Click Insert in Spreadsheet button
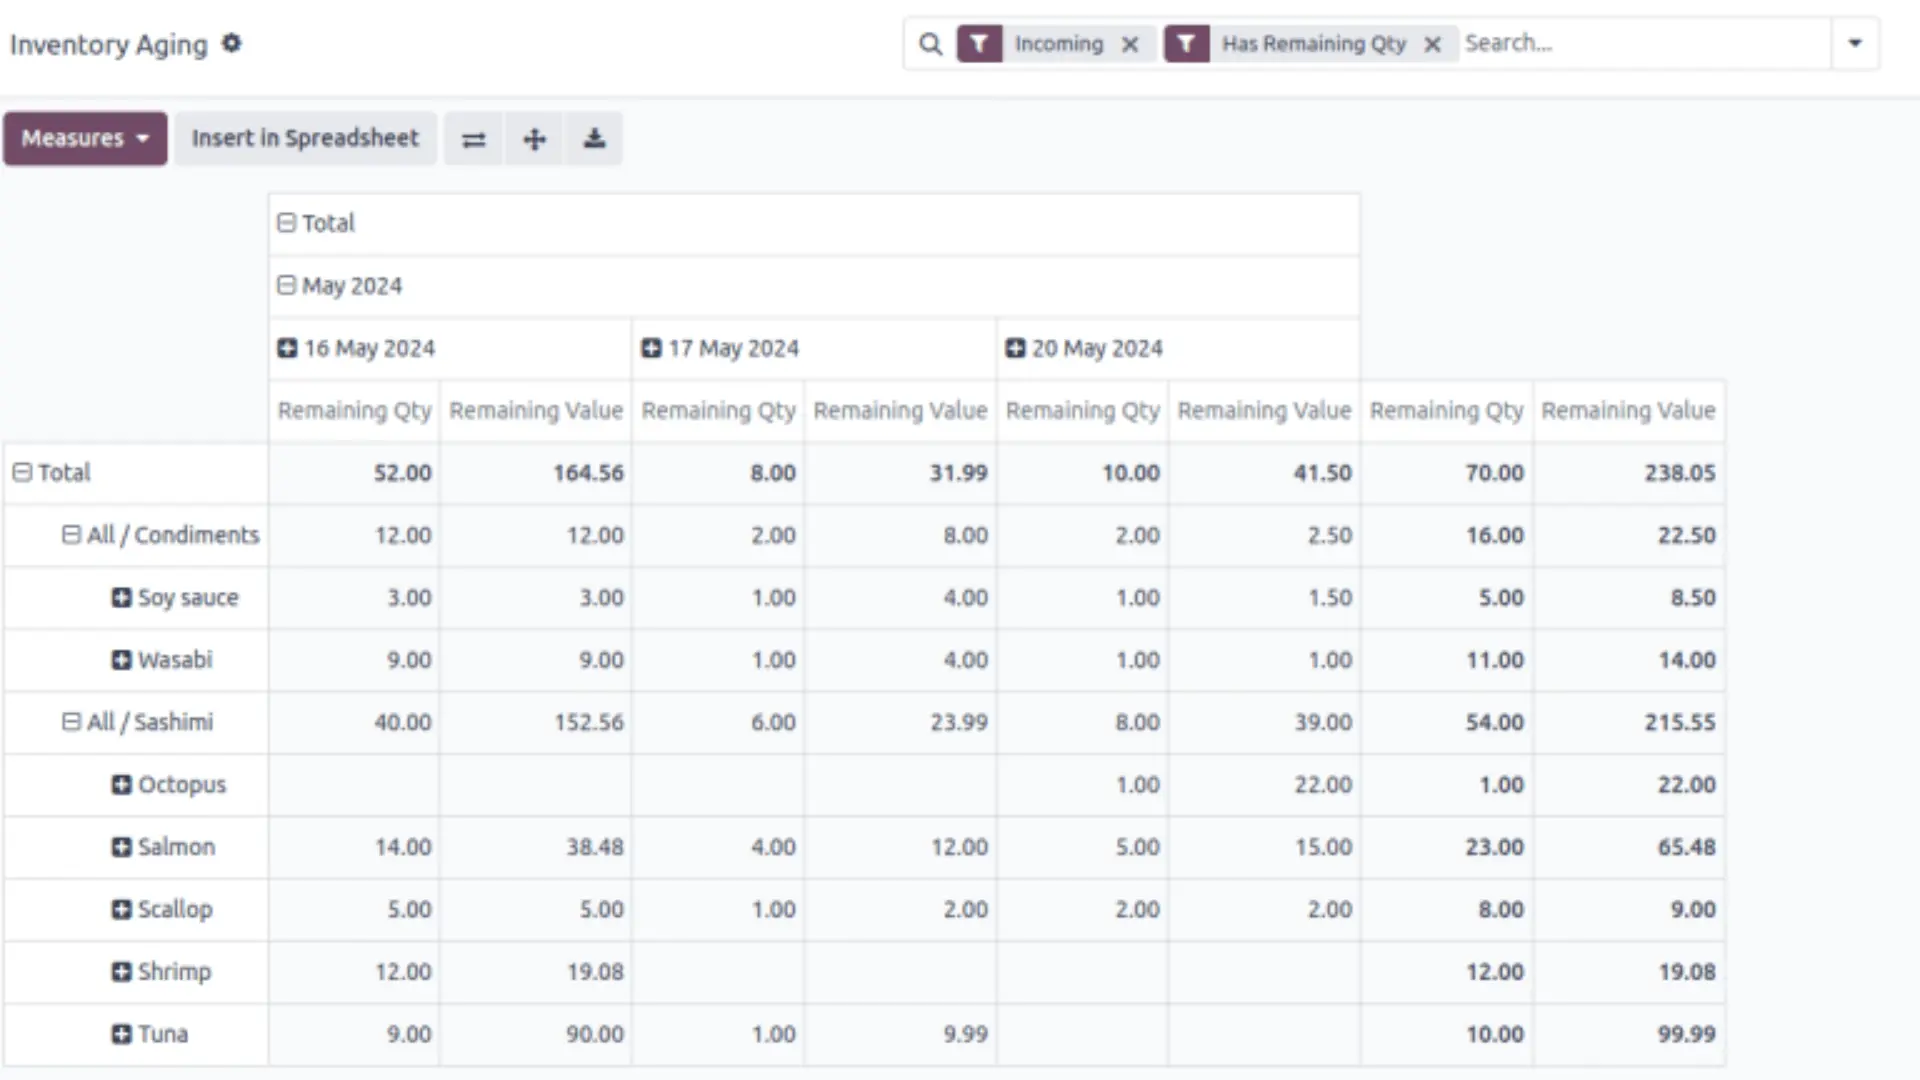The image size is (1920, 1080). (305, 138)
